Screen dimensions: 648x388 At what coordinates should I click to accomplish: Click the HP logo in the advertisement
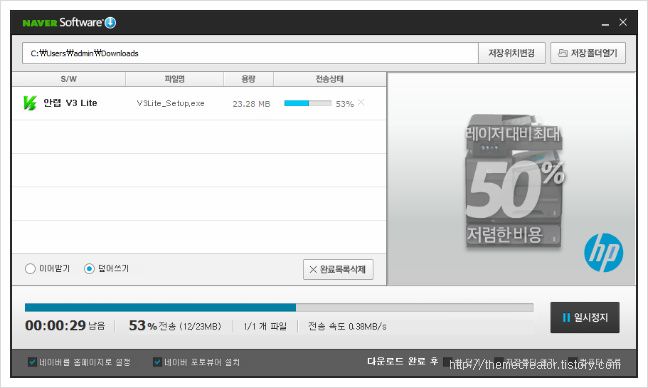(x=603, y=252)
